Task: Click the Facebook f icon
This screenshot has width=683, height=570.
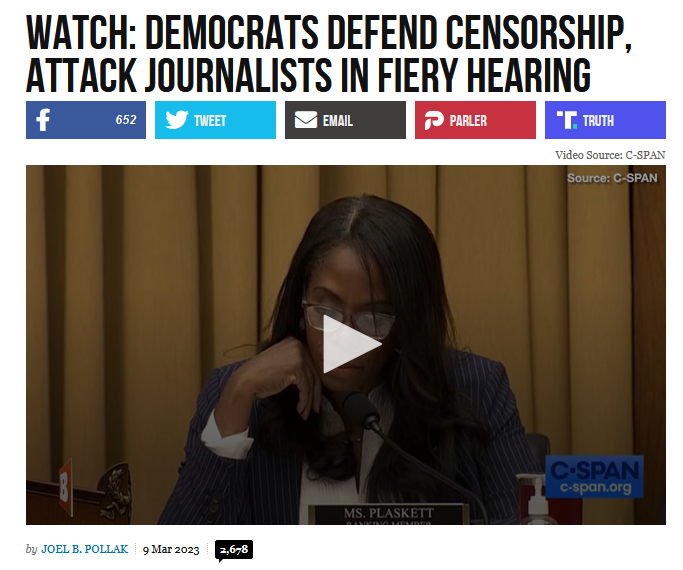Action: [x=43, y=120]
